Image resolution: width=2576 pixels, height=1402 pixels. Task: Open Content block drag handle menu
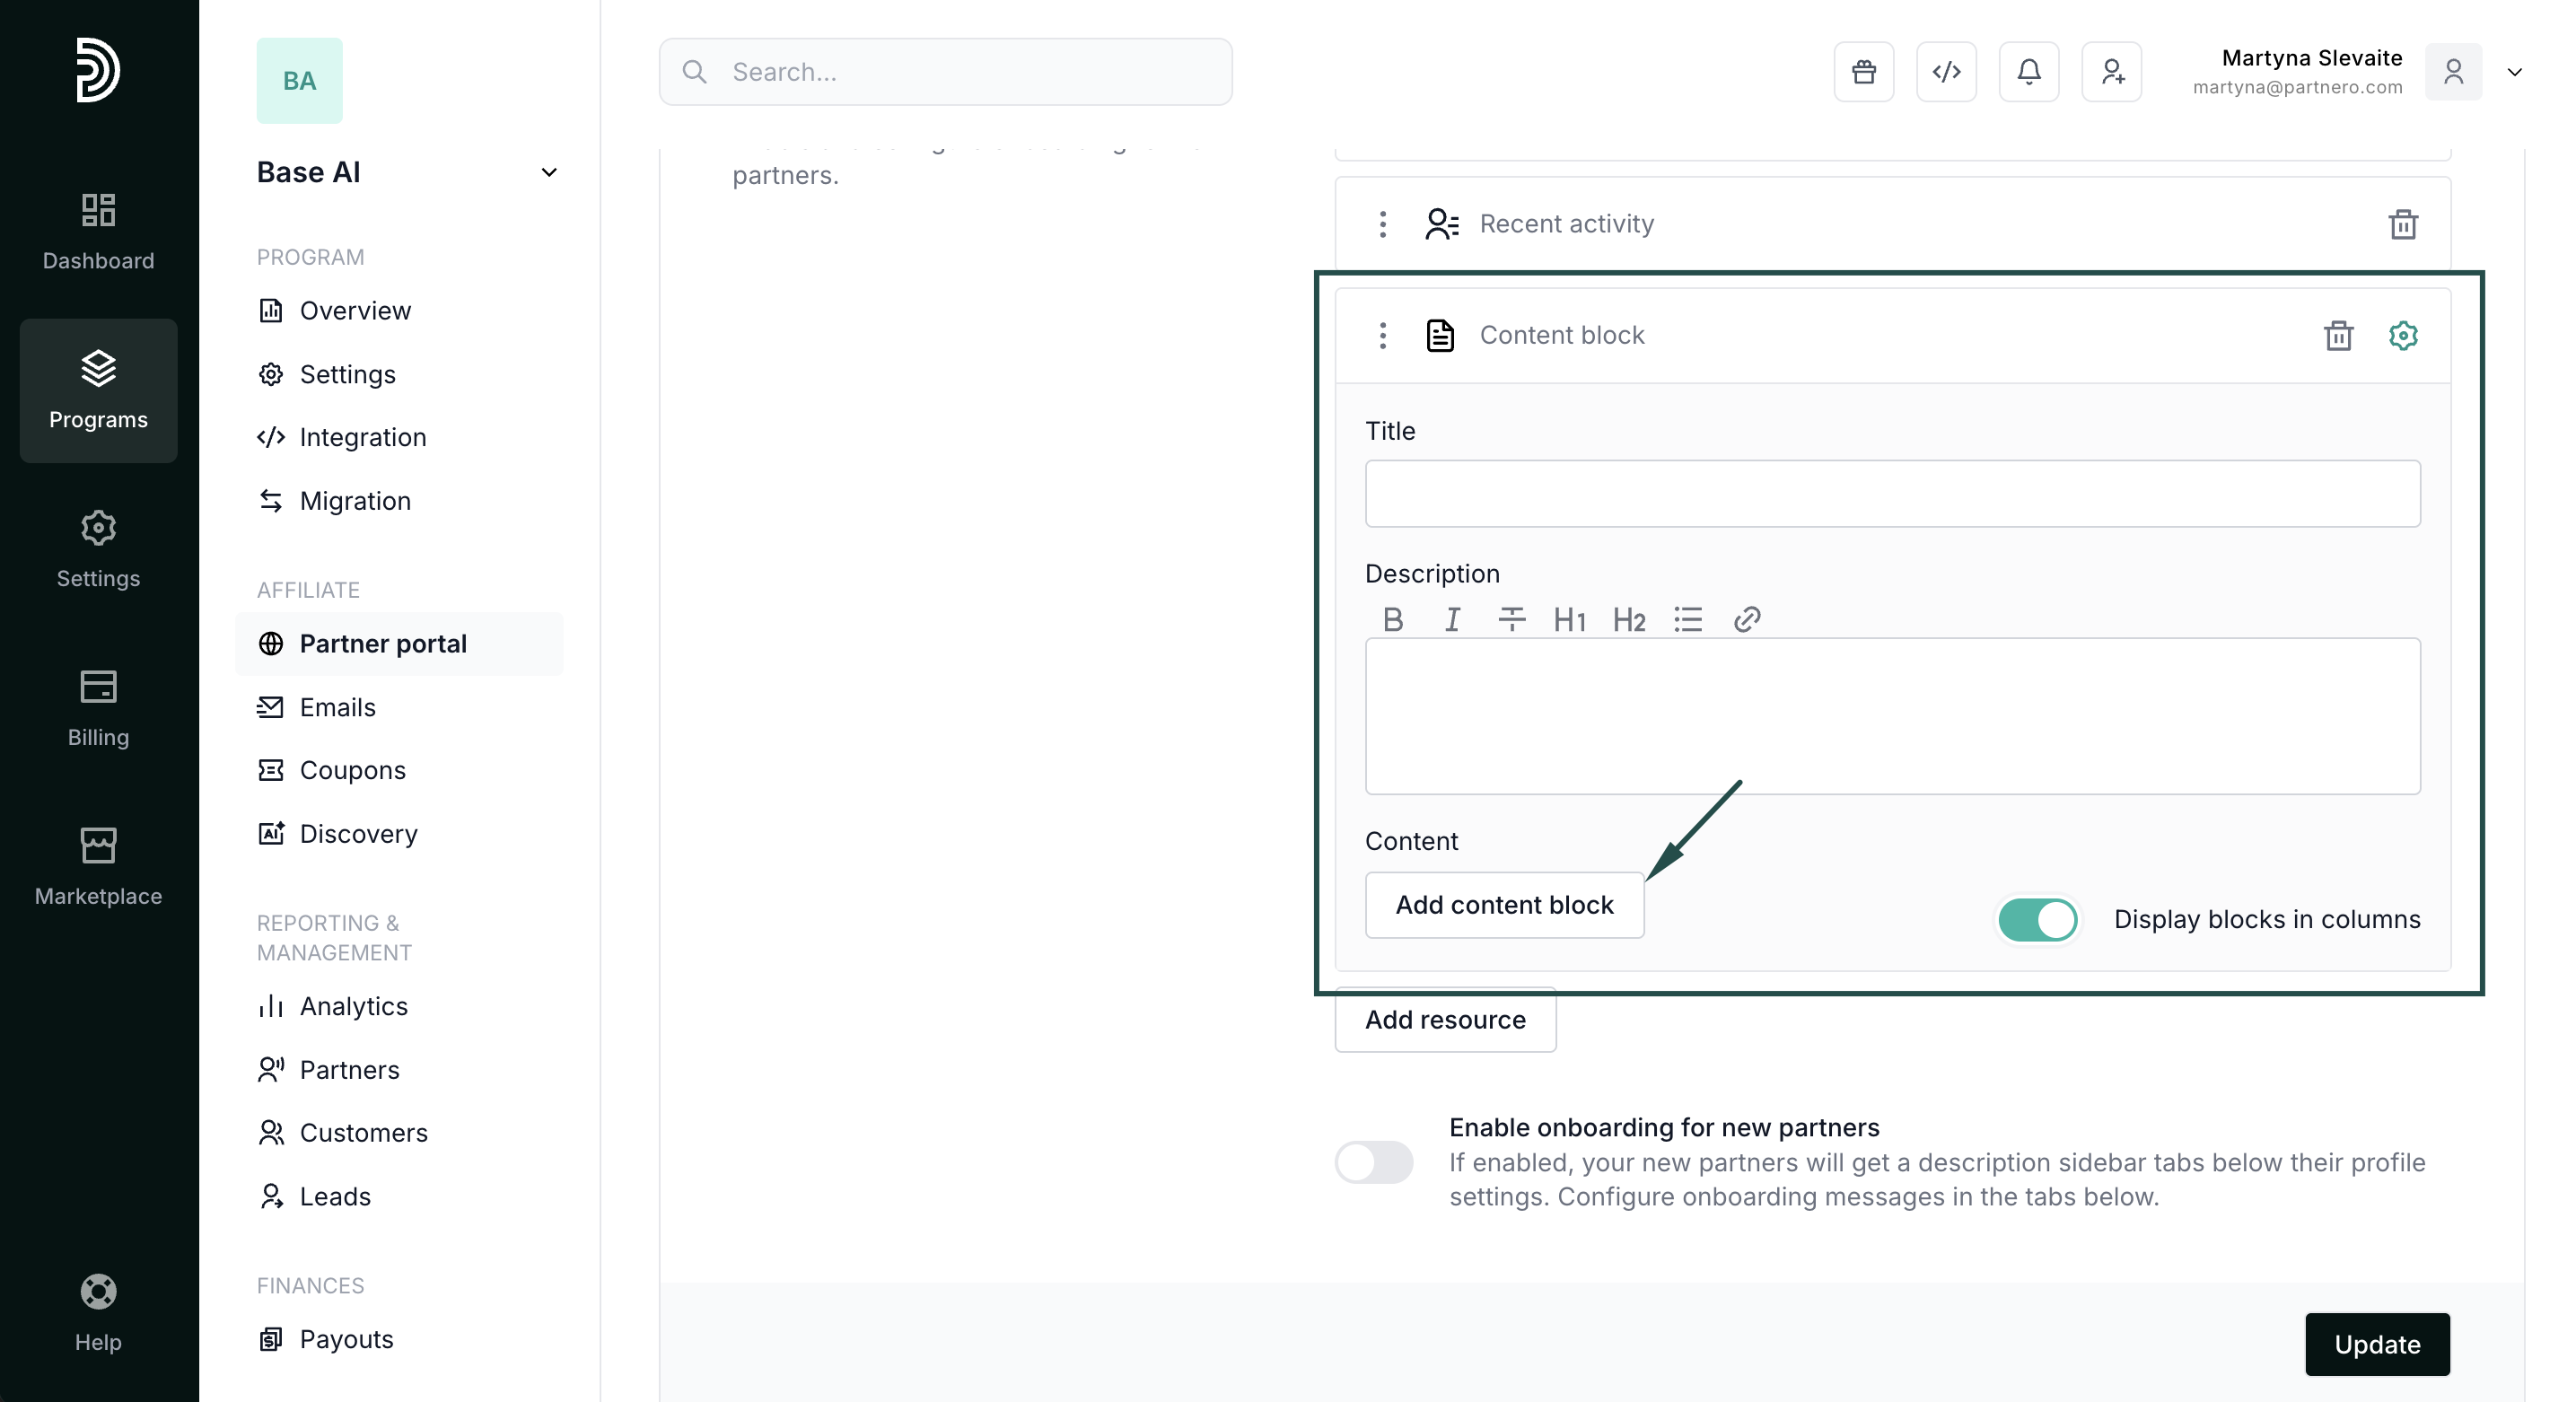1382,335
